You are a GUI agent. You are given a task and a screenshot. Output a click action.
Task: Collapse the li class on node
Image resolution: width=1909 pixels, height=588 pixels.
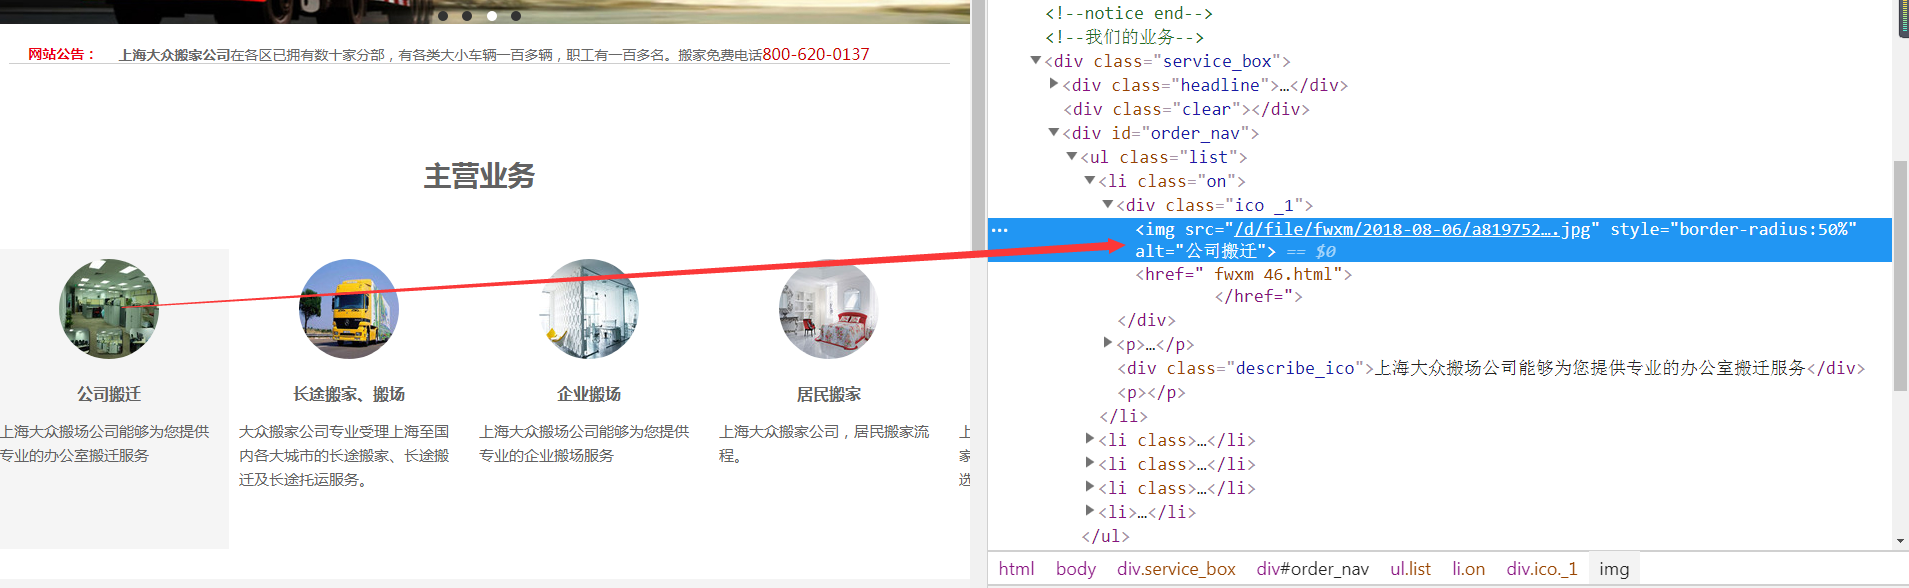tap(1090, 181)
